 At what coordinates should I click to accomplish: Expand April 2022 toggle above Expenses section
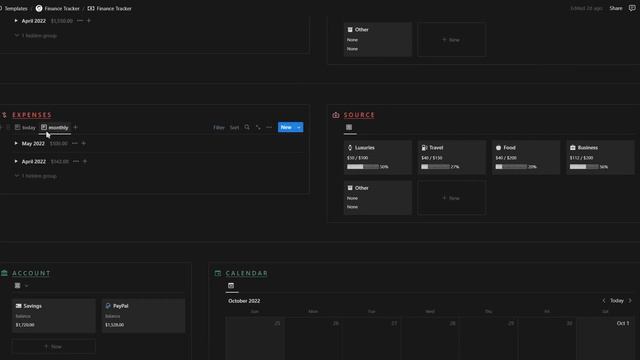[16, 20]
